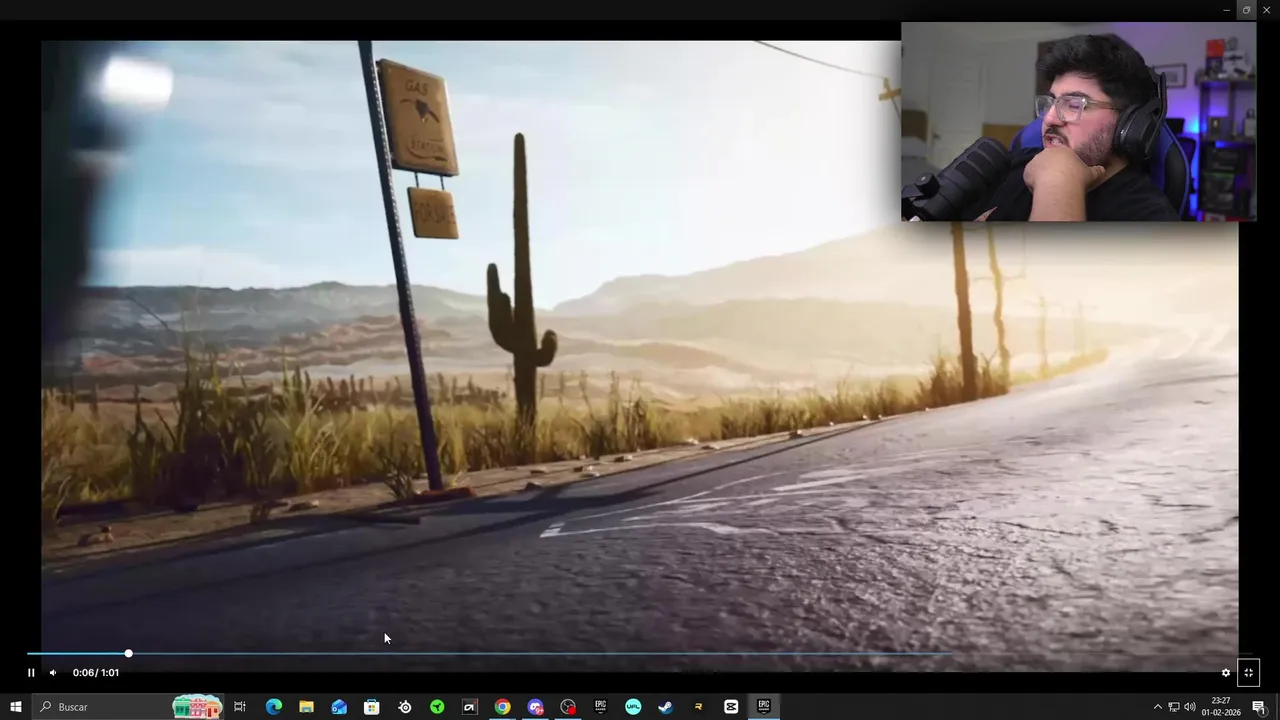The image size is (1280, 720).
Task: Click the search highlights illustration in Buscar
Action: pos(197,707)
